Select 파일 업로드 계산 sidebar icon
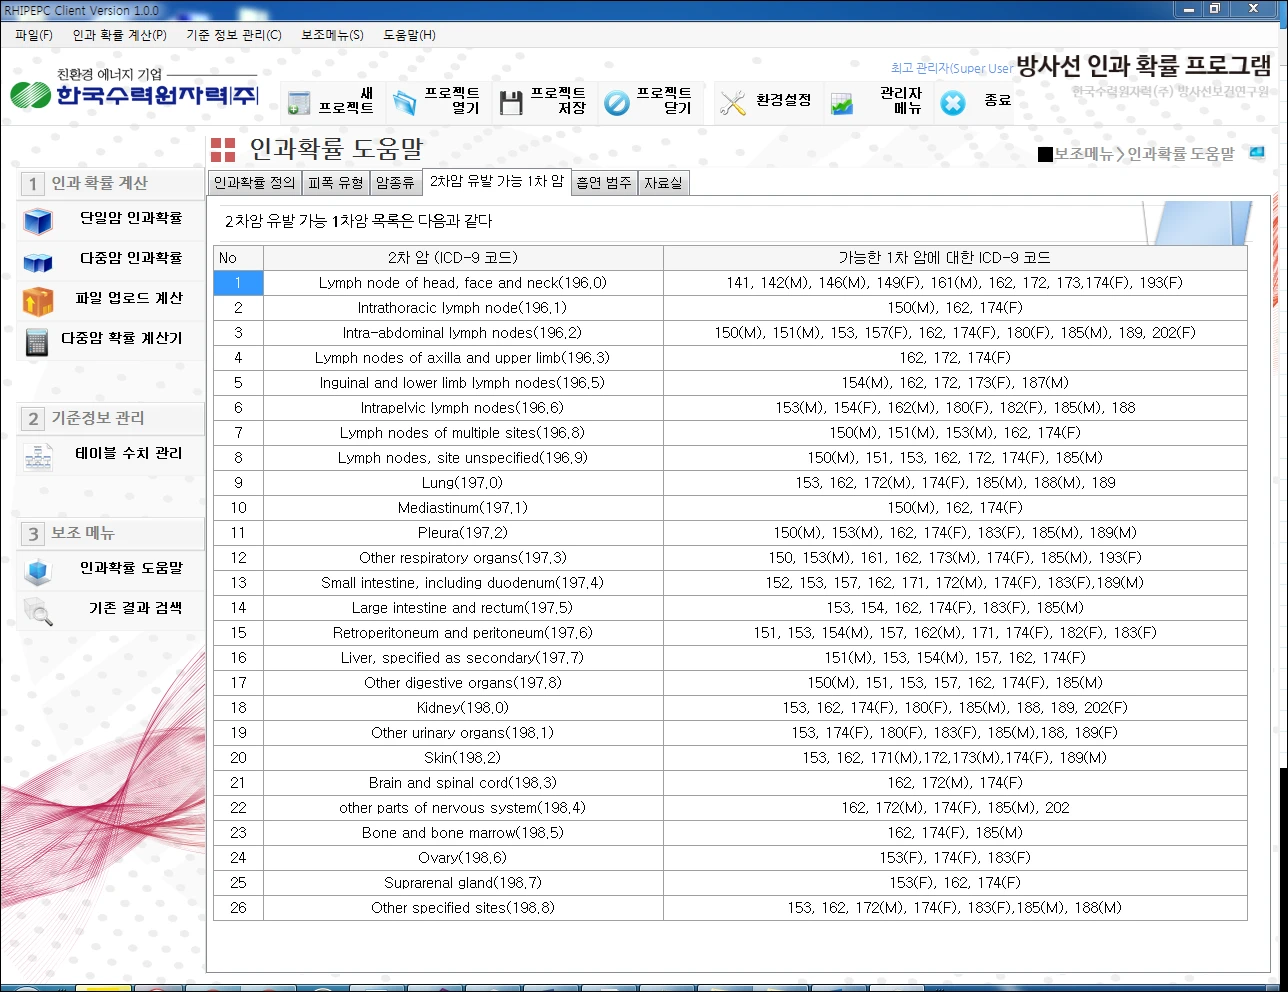The width and height of the screenshot is (1288, 992). coord(38,301)
